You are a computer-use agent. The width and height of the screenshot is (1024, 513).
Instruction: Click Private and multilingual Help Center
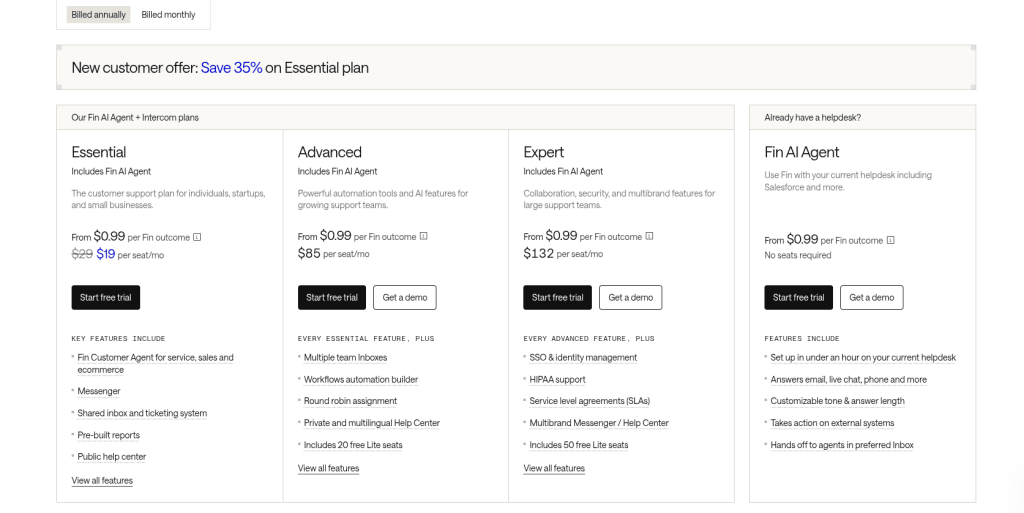pyautogui.click(x=372, y=423)
